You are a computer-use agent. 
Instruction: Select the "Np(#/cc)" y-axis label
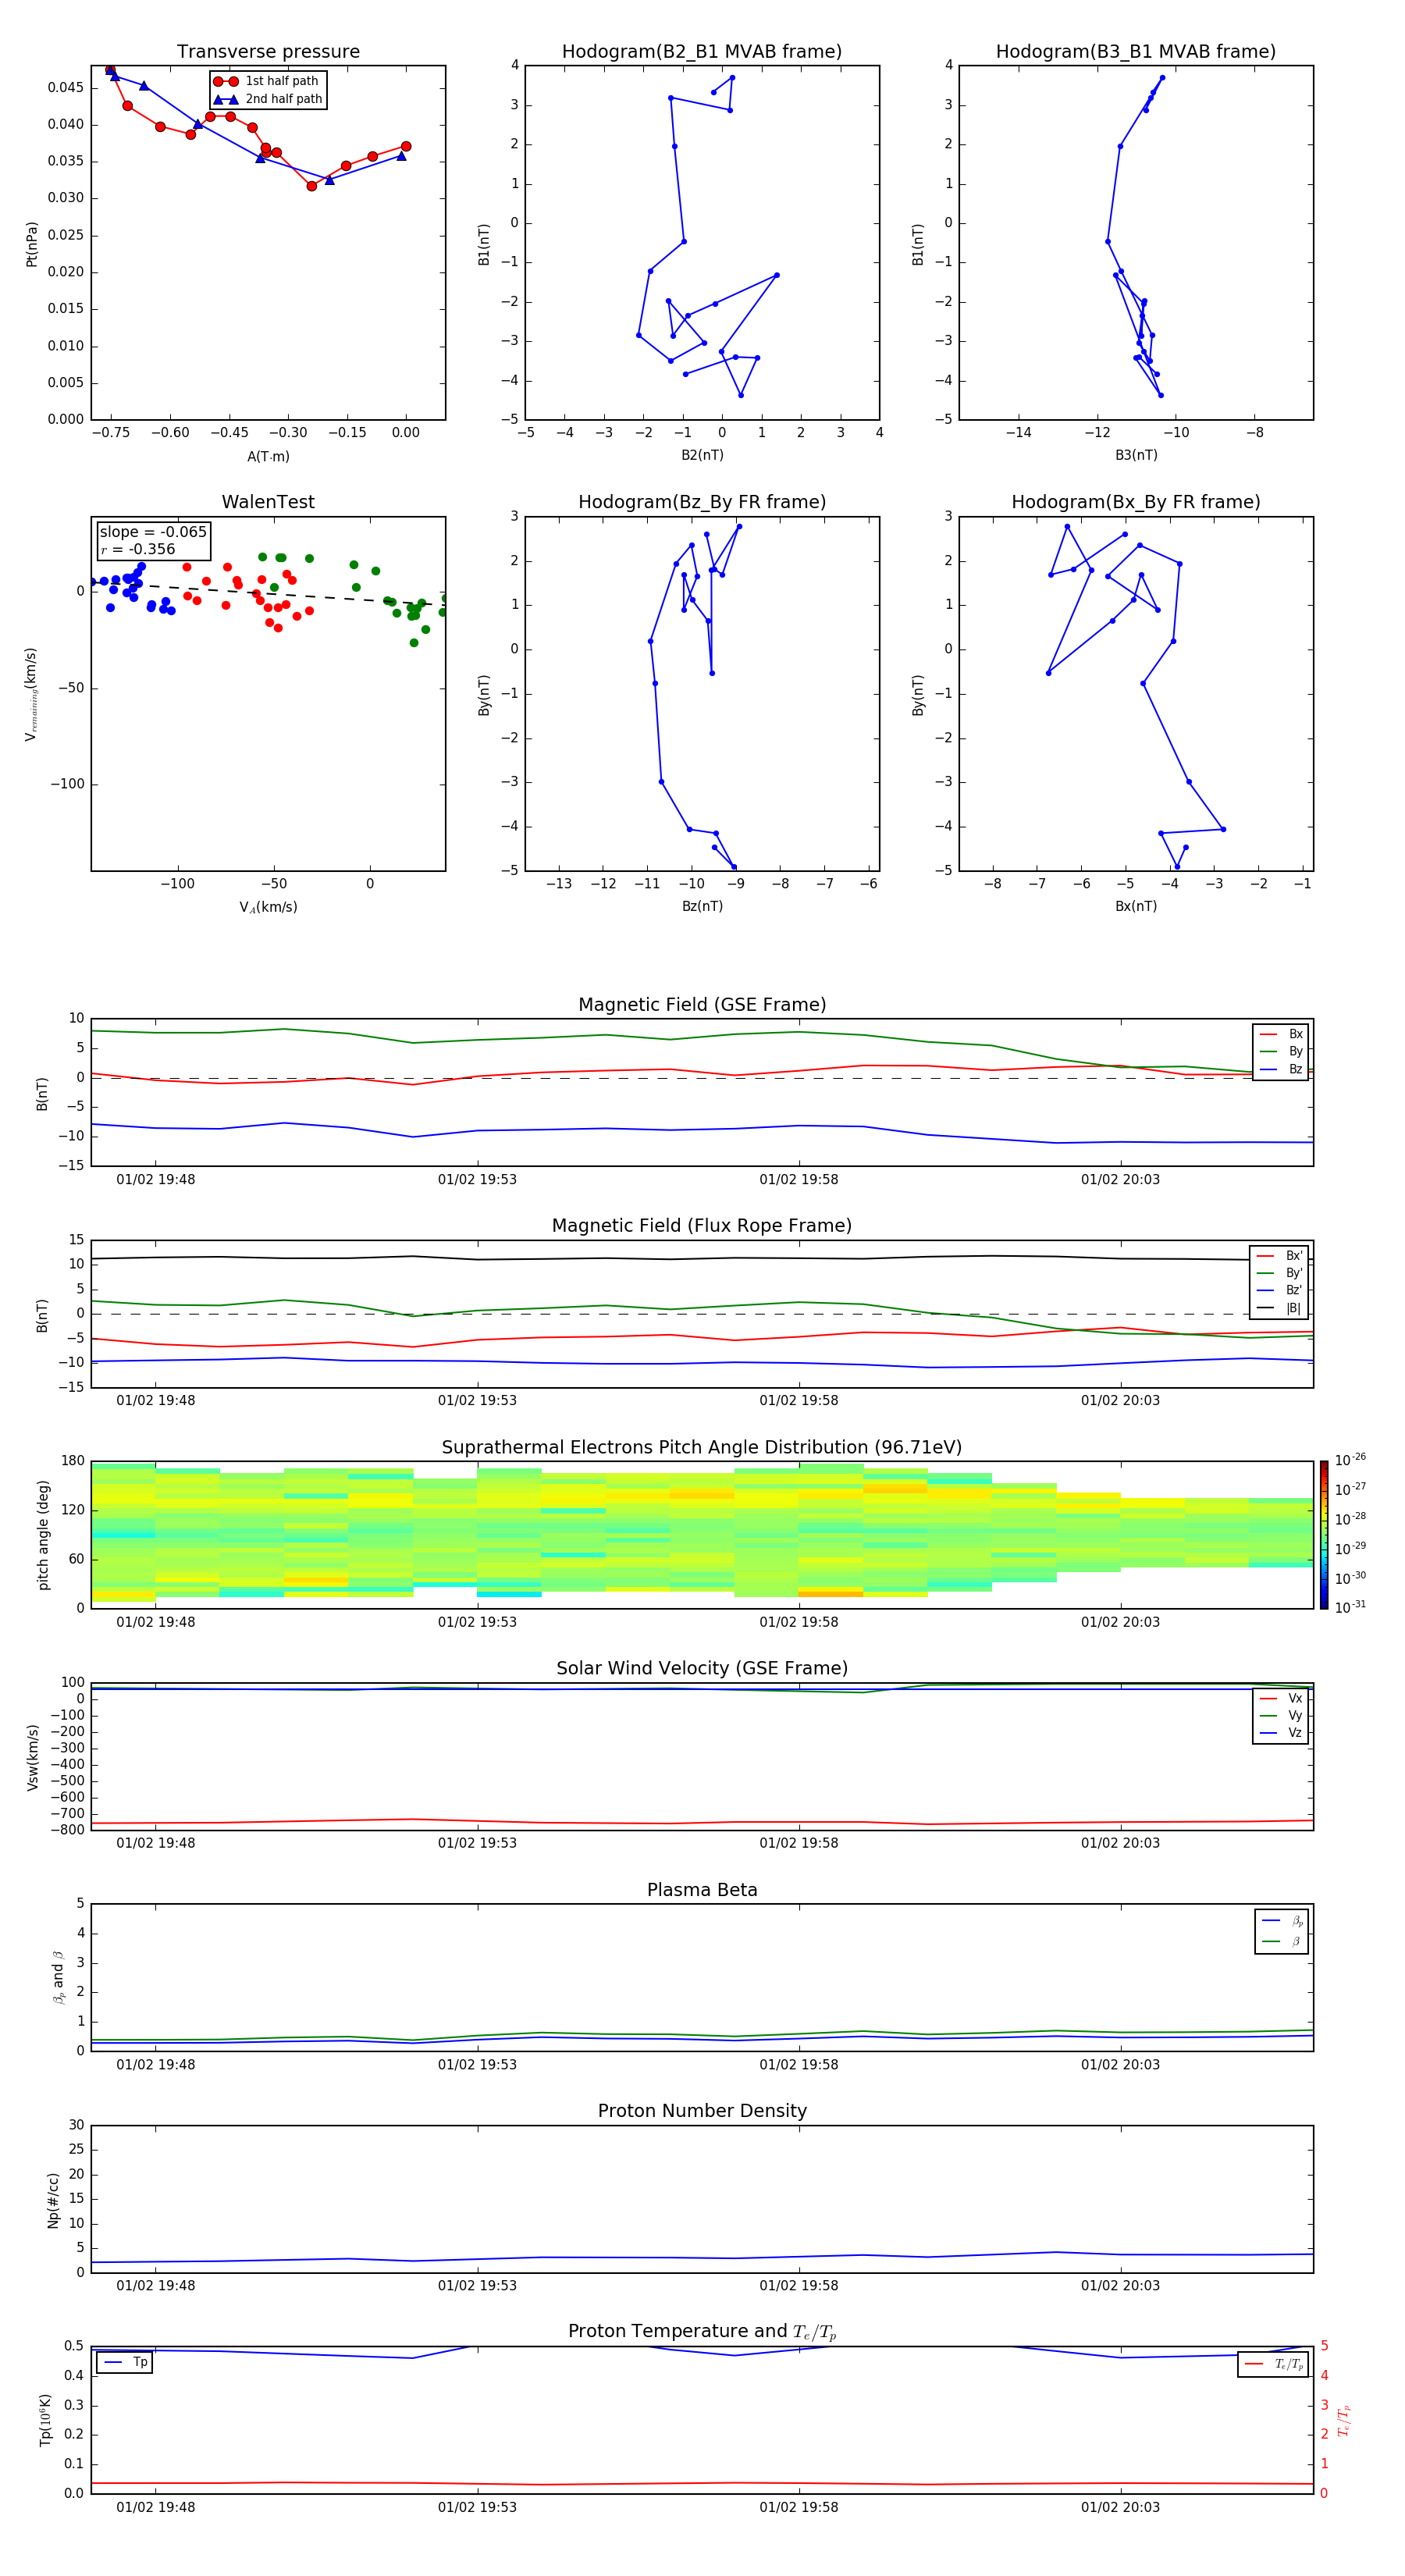[53, 2199]
